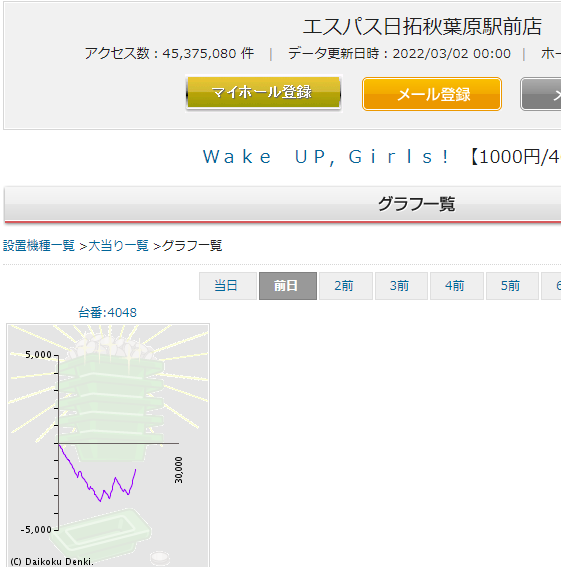Open the 設置機種一覧 breadcrumb link

point(39,246)
